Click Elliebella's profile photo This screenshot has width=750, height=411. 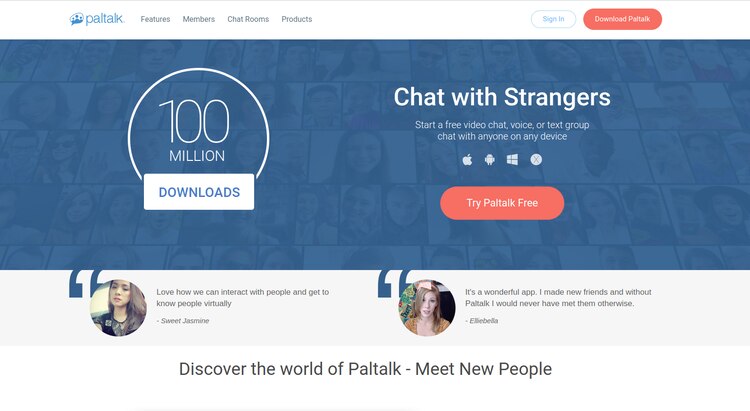(427, 308)
